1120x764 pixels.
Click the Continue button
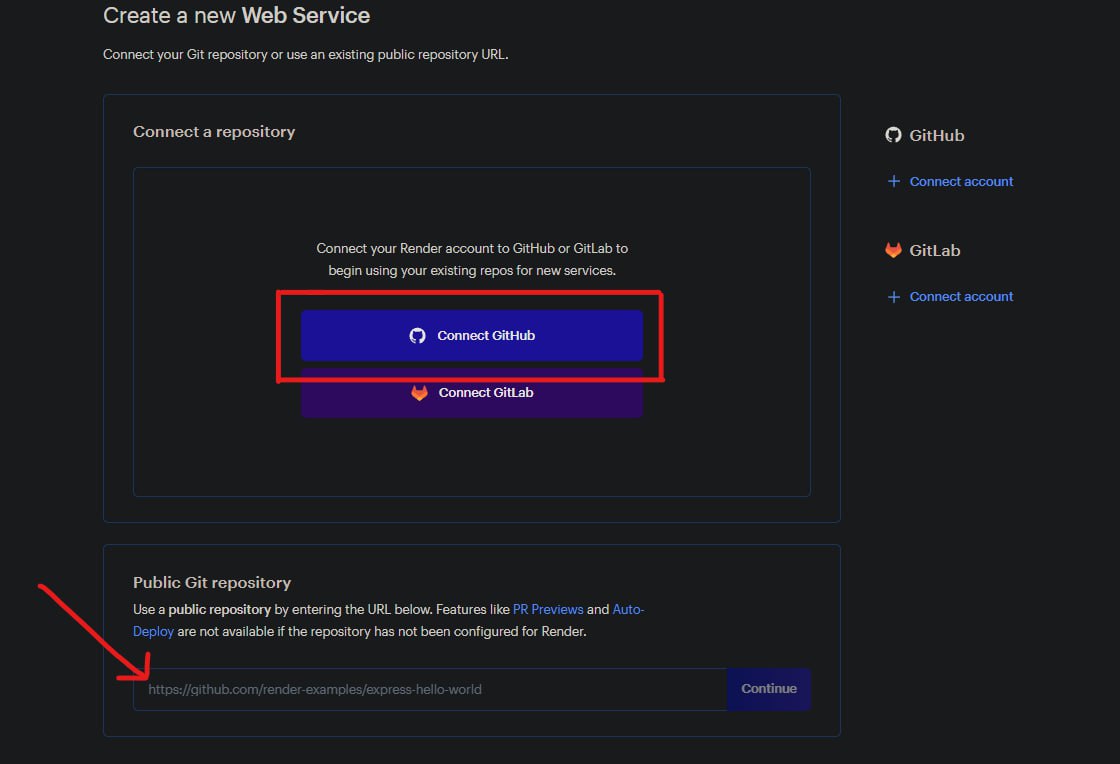(x=769, y=689)
